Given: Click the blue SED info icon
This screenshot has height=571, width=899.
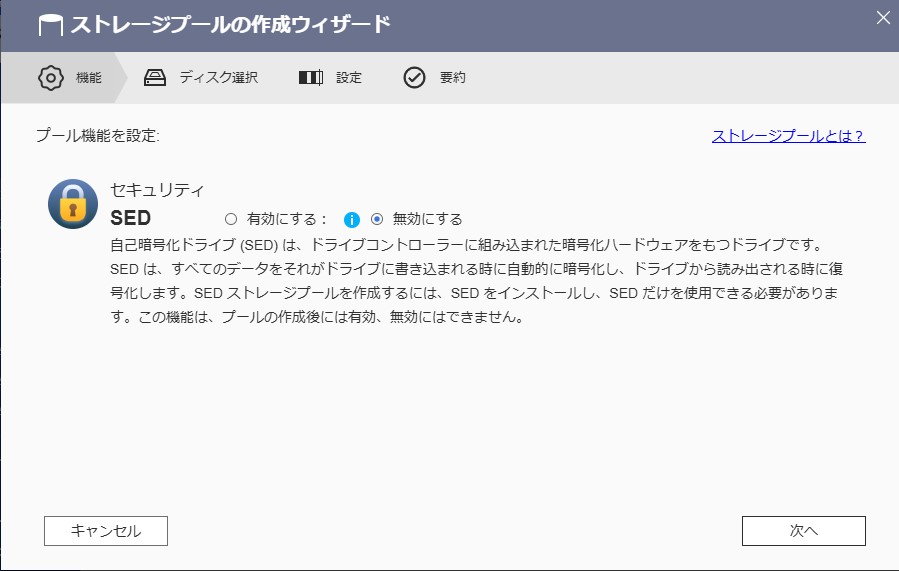Looking at the screenshot, I should pos(351,220).
